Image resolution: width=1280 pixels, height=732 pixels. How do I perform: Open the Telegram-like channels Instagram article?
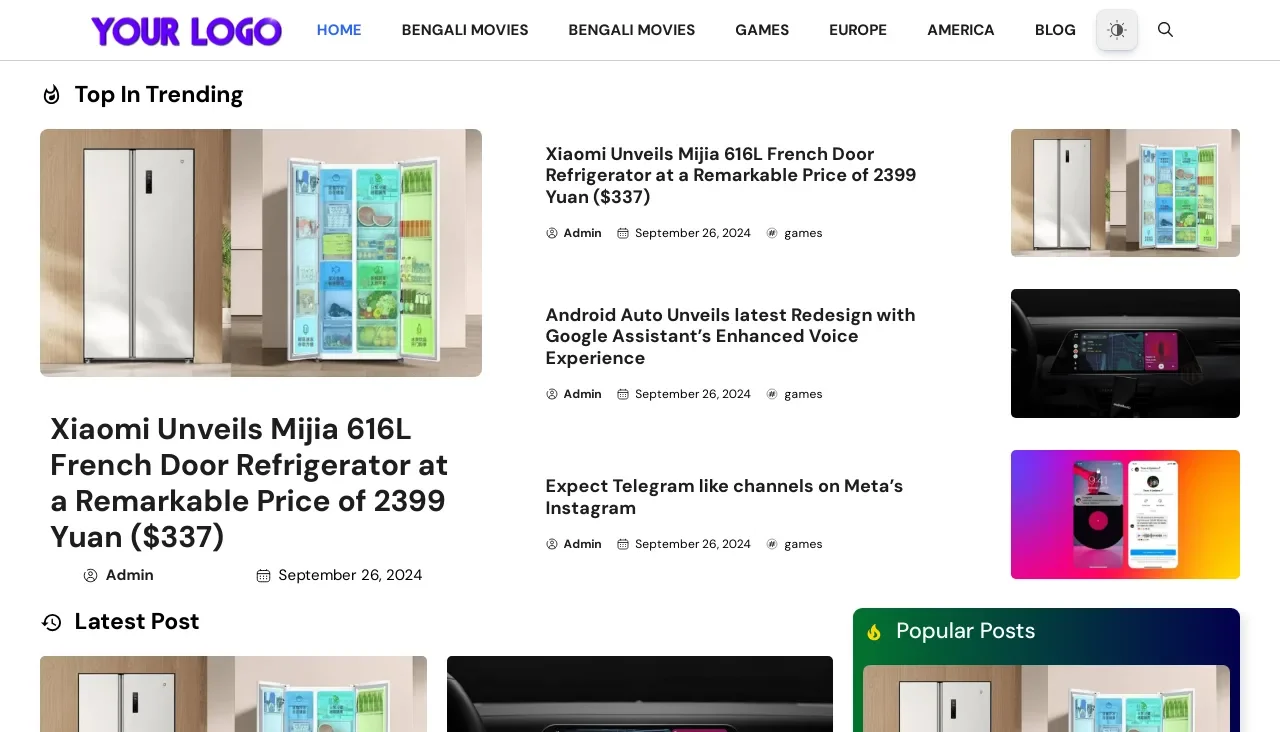click(724, 497)
